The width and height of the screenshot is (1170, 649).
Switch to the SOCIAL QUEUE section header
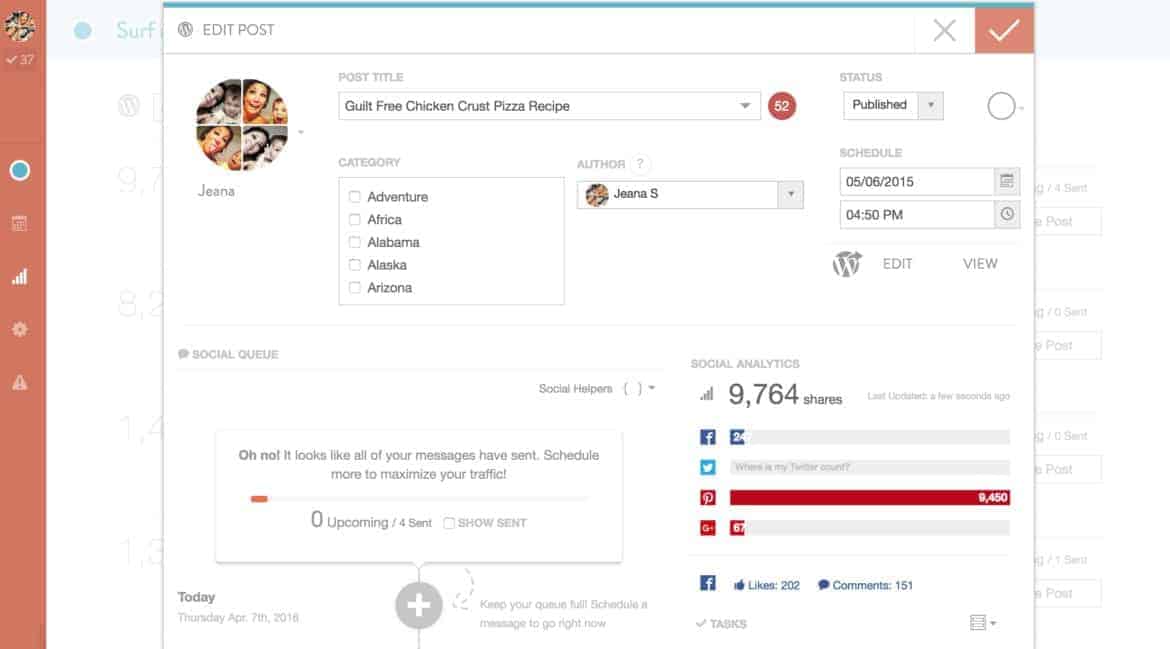click(227, 354)
